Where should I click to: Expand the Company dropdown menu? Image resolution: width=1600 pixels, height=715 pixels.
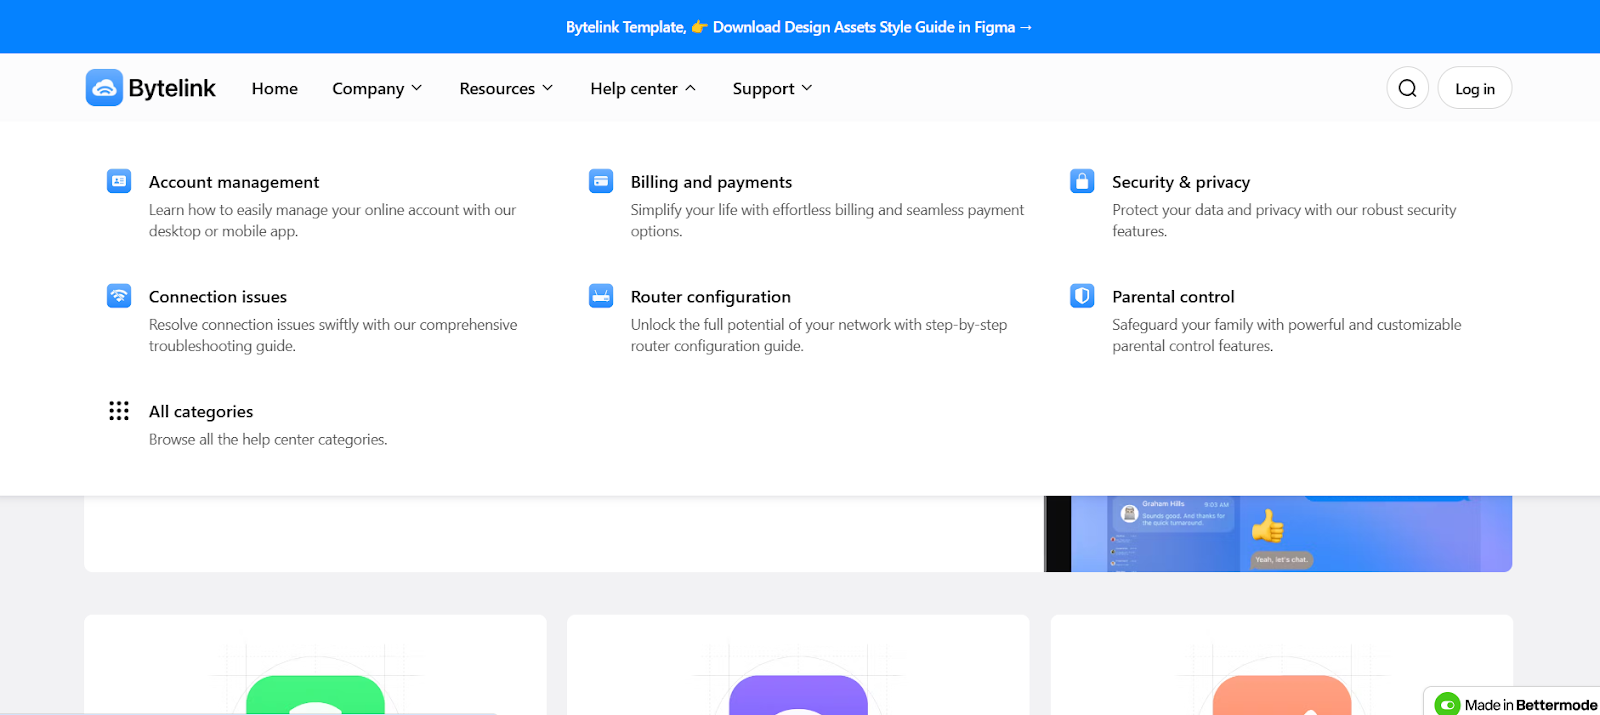(x=377, y=88)
